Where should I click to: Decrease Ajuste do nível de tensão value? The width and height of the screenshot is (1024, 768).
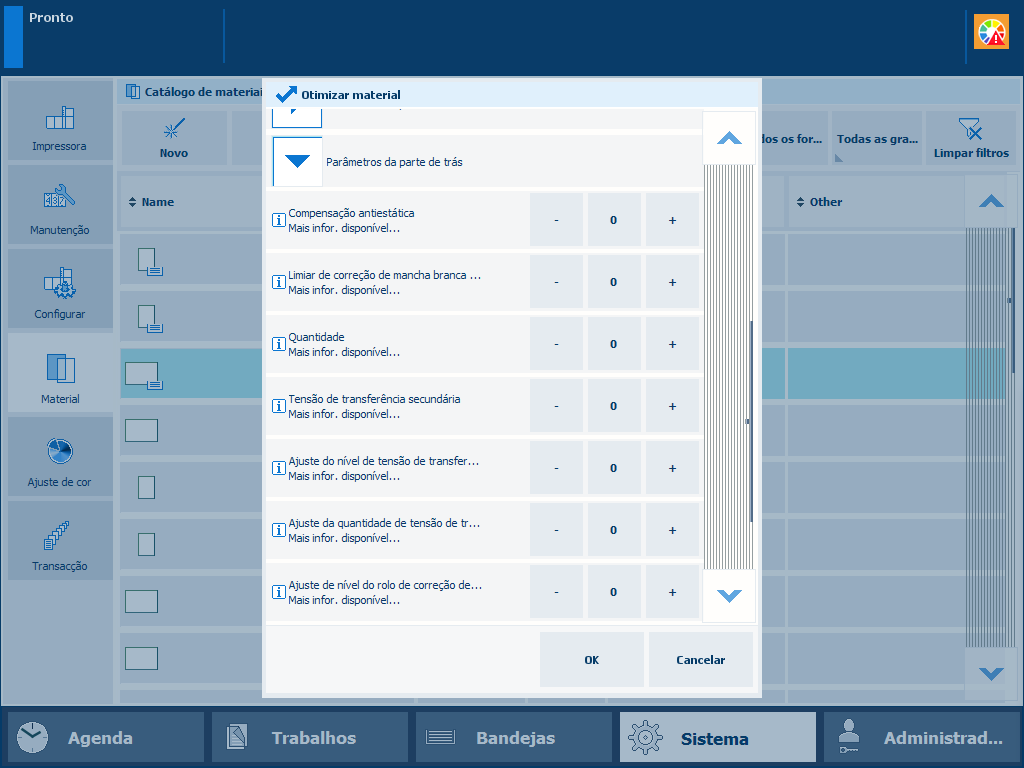556,468
